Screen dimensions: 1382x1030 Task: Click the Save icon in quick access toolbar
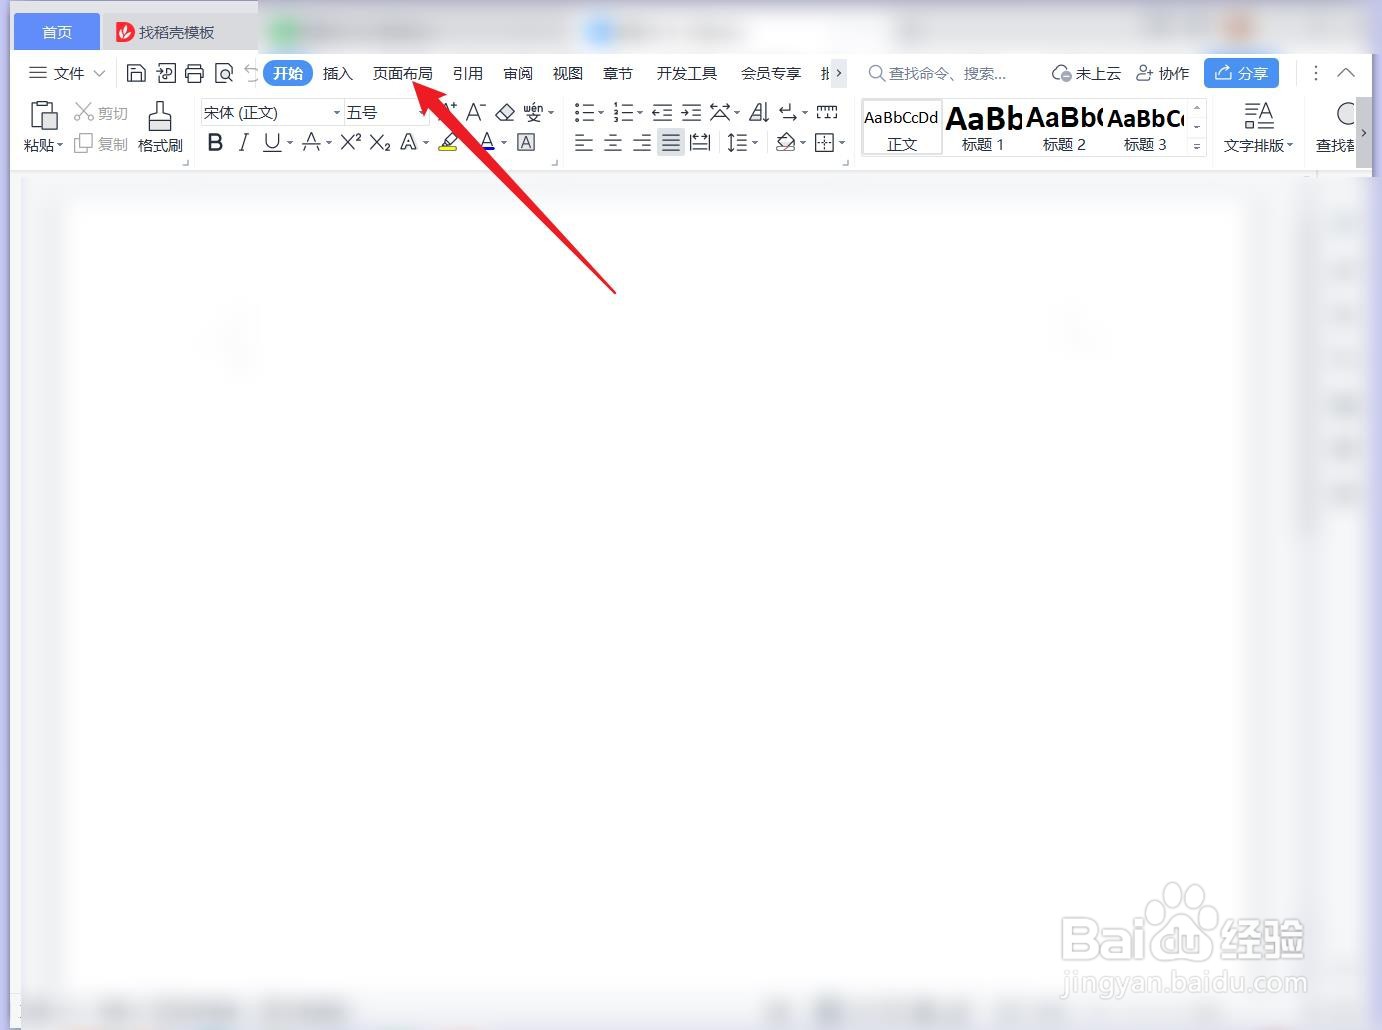pos(136,73)
